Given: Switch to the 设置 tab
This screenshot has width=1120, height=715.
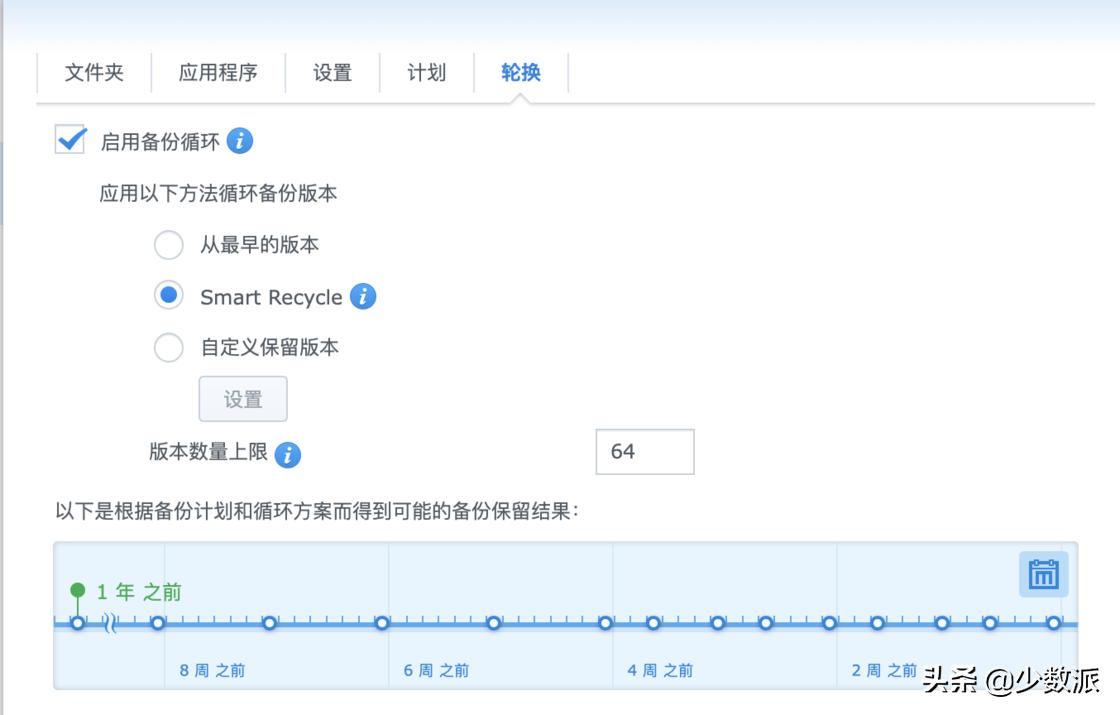Looking at the screenshot, I should click(x=332, y=72).
